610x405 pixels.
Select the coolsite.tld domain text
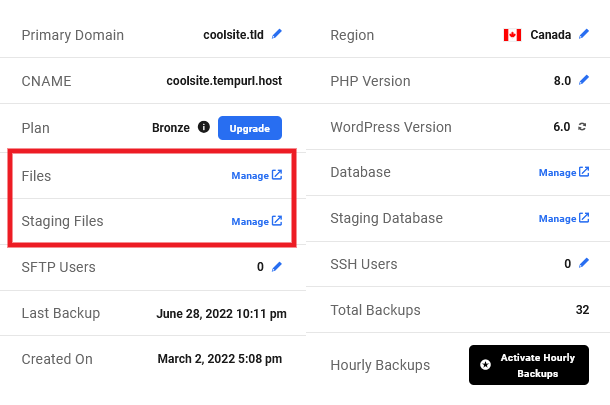pyautogui.click(x=233, y=35)
